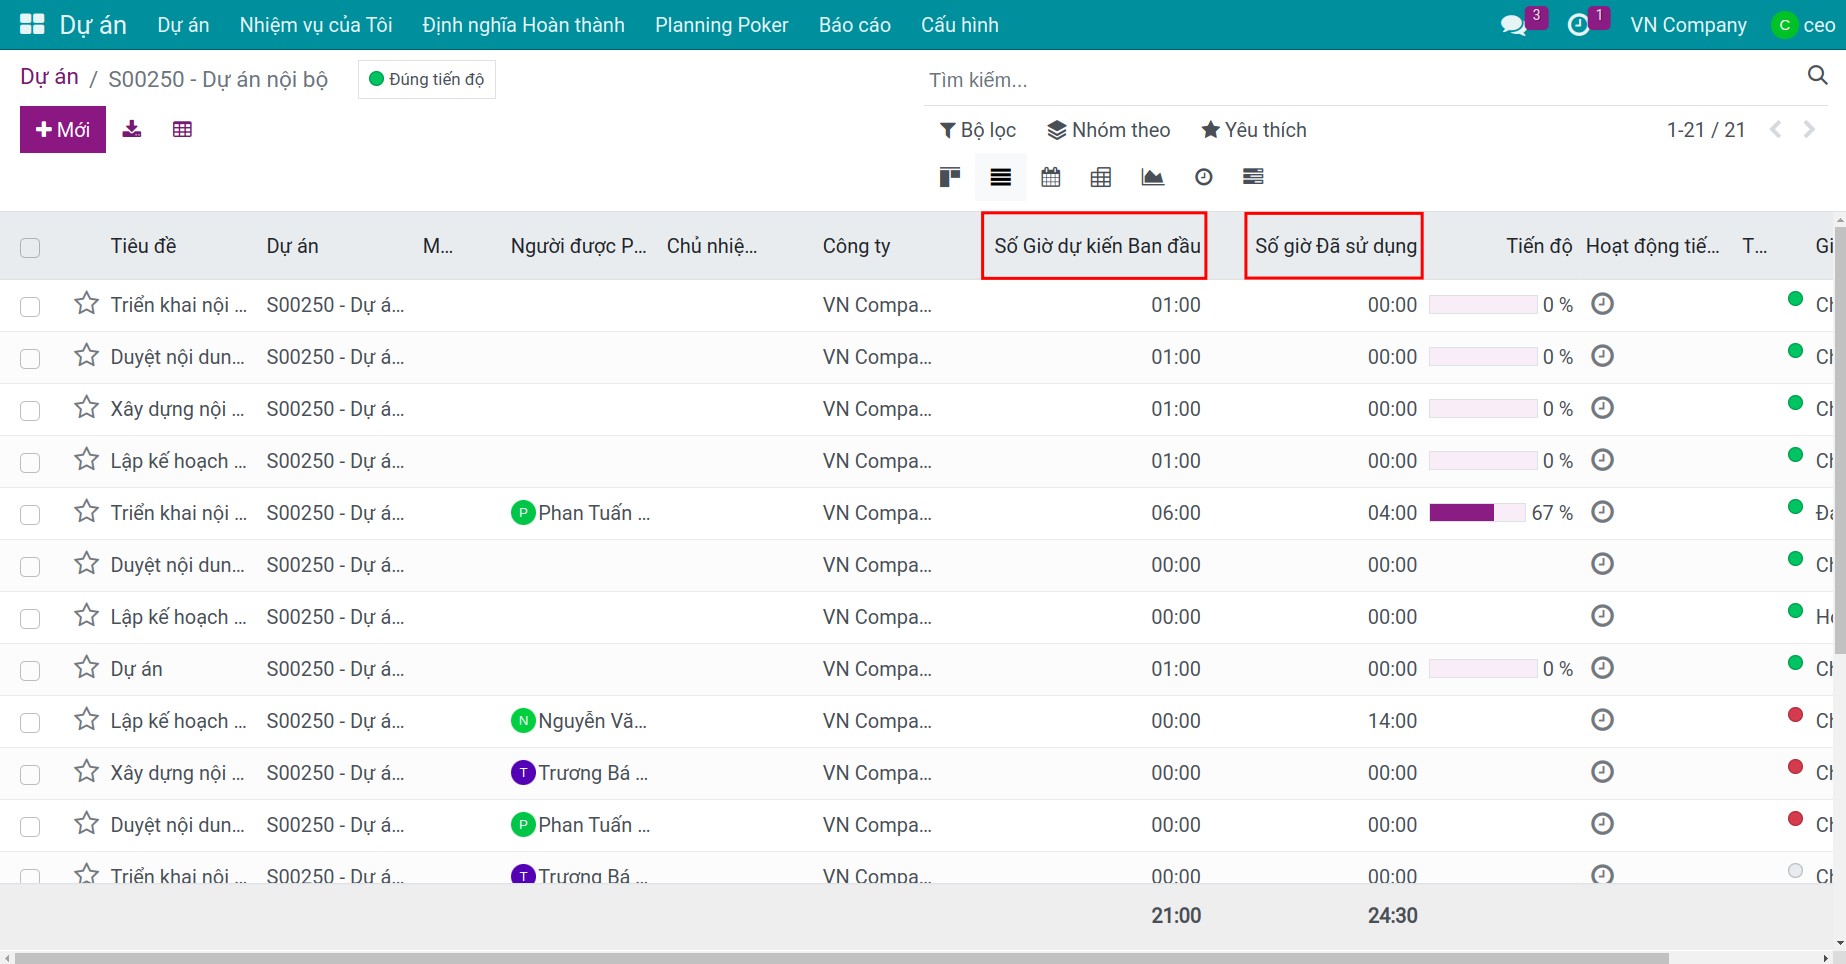Image resolution: width=1846 pixels, height=964 pixels.
Task: Click the 67 % progress bar
Action: (x=1477, y=513)
